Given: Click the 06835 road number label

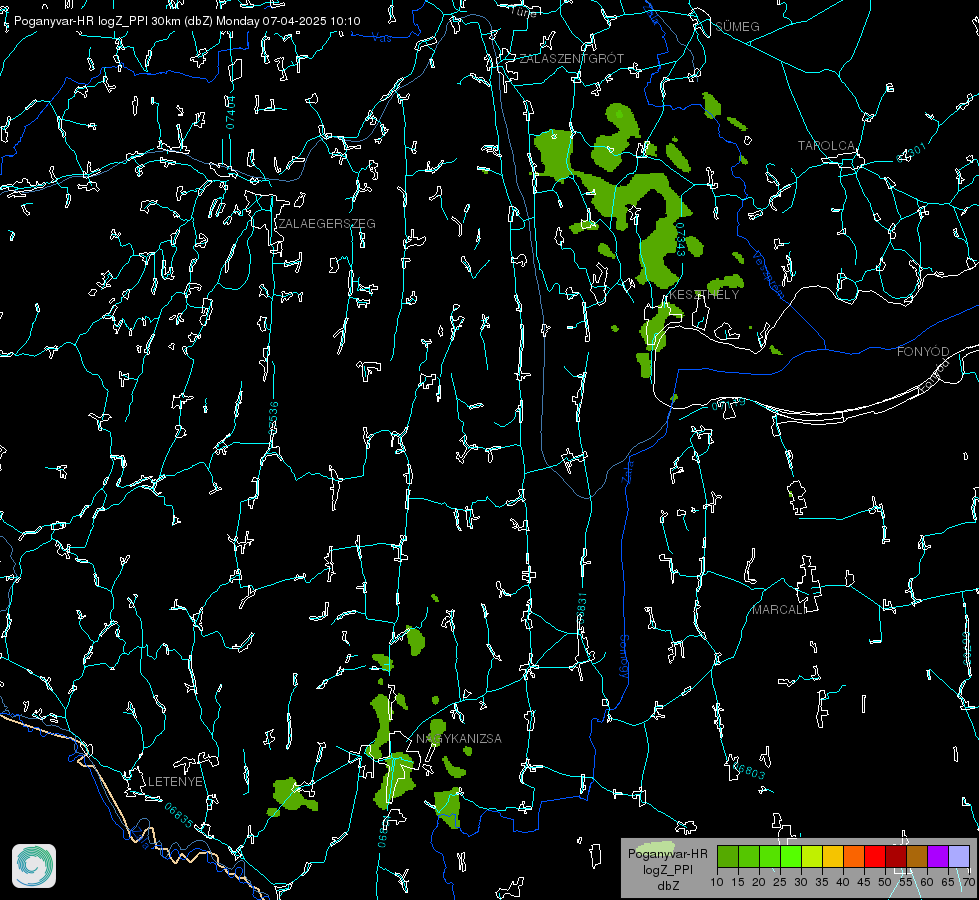Looking at the screenshot, I should click(179, 815).
